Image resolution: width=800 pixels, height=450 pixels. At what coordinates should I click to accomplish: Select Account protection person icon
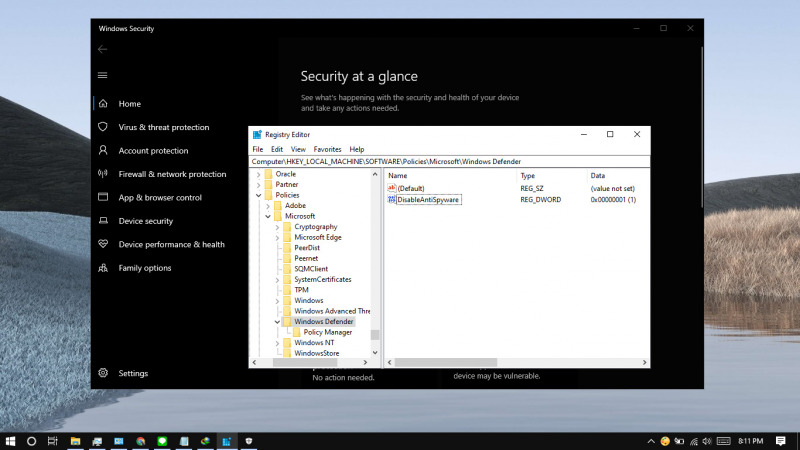pyautogui.click(x=103, y=150)
